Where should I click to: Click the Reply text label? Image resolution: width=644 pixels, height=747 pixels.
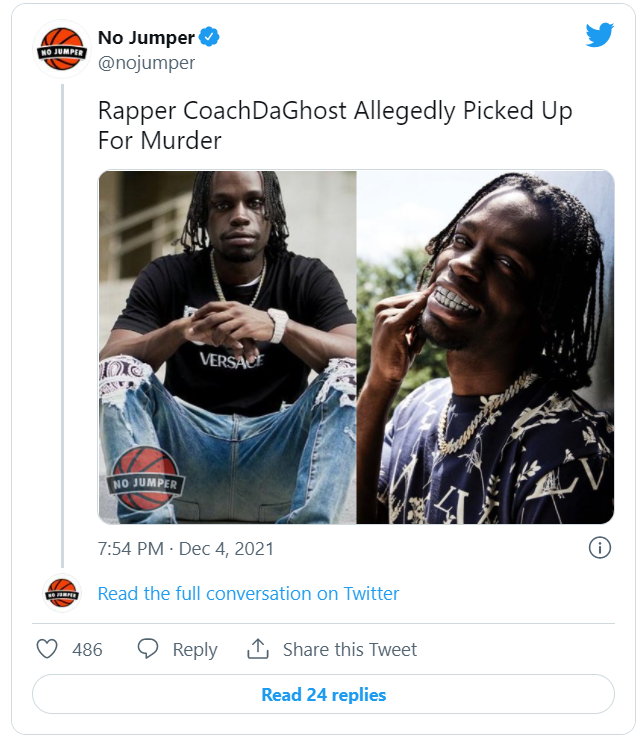click(x=195, y=650)
